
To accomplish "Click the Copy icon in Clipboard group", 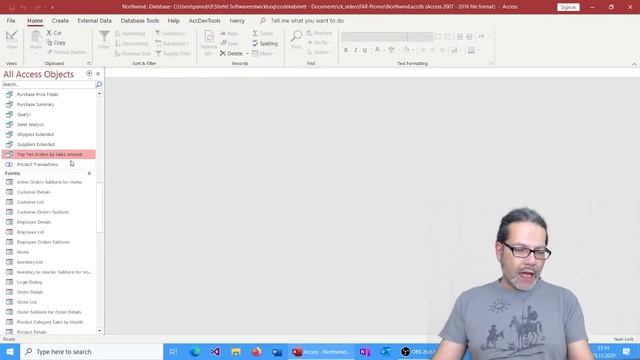I will pos(49,42).
